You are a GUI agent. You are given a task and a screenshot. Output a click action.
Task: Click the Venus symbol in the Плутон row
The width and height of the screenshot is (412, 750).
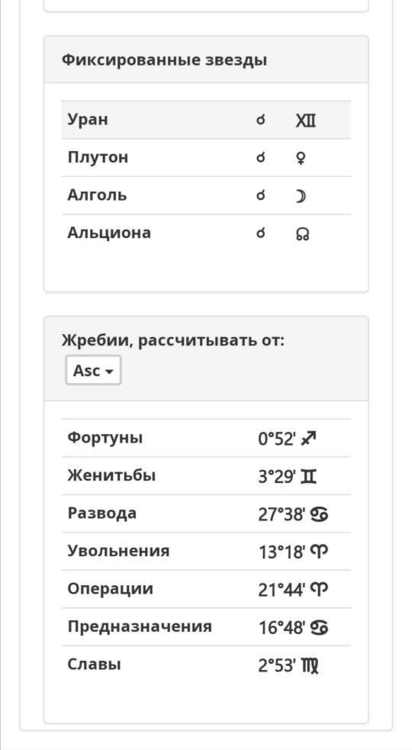click(301, 158)
